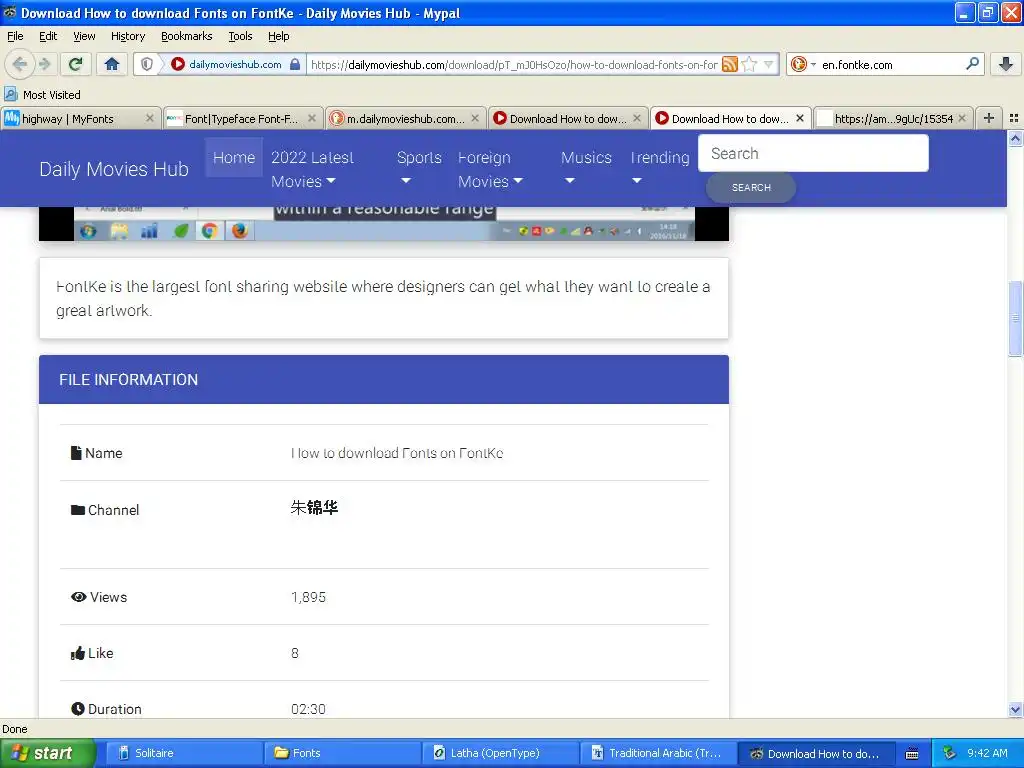Expand the Foreign Movies nav dropdown

click(x=490, y=169)
